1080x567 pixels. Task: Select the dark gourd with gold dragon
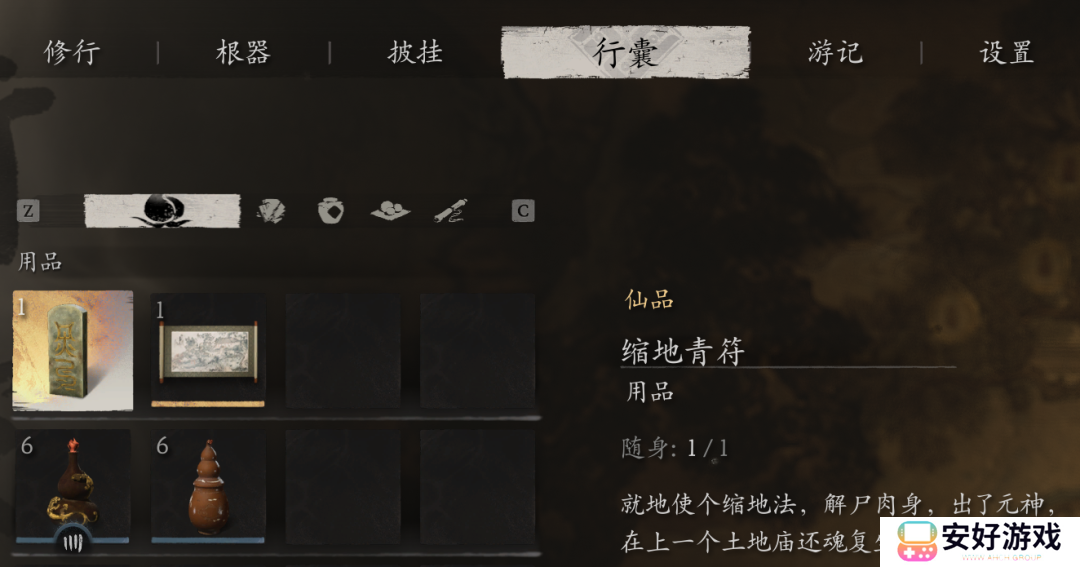72,486
